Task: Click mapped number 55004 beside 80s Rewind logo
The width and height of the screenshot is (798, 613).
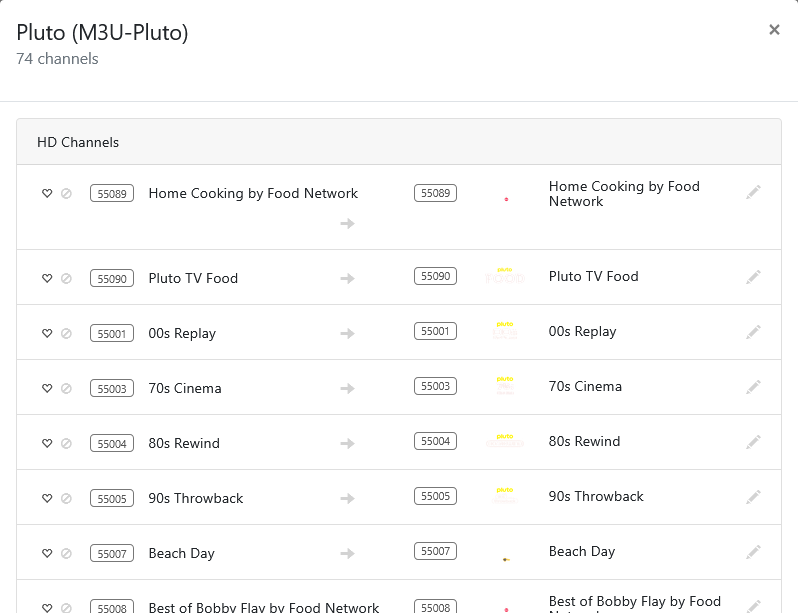Action: [x=436, y=441]
